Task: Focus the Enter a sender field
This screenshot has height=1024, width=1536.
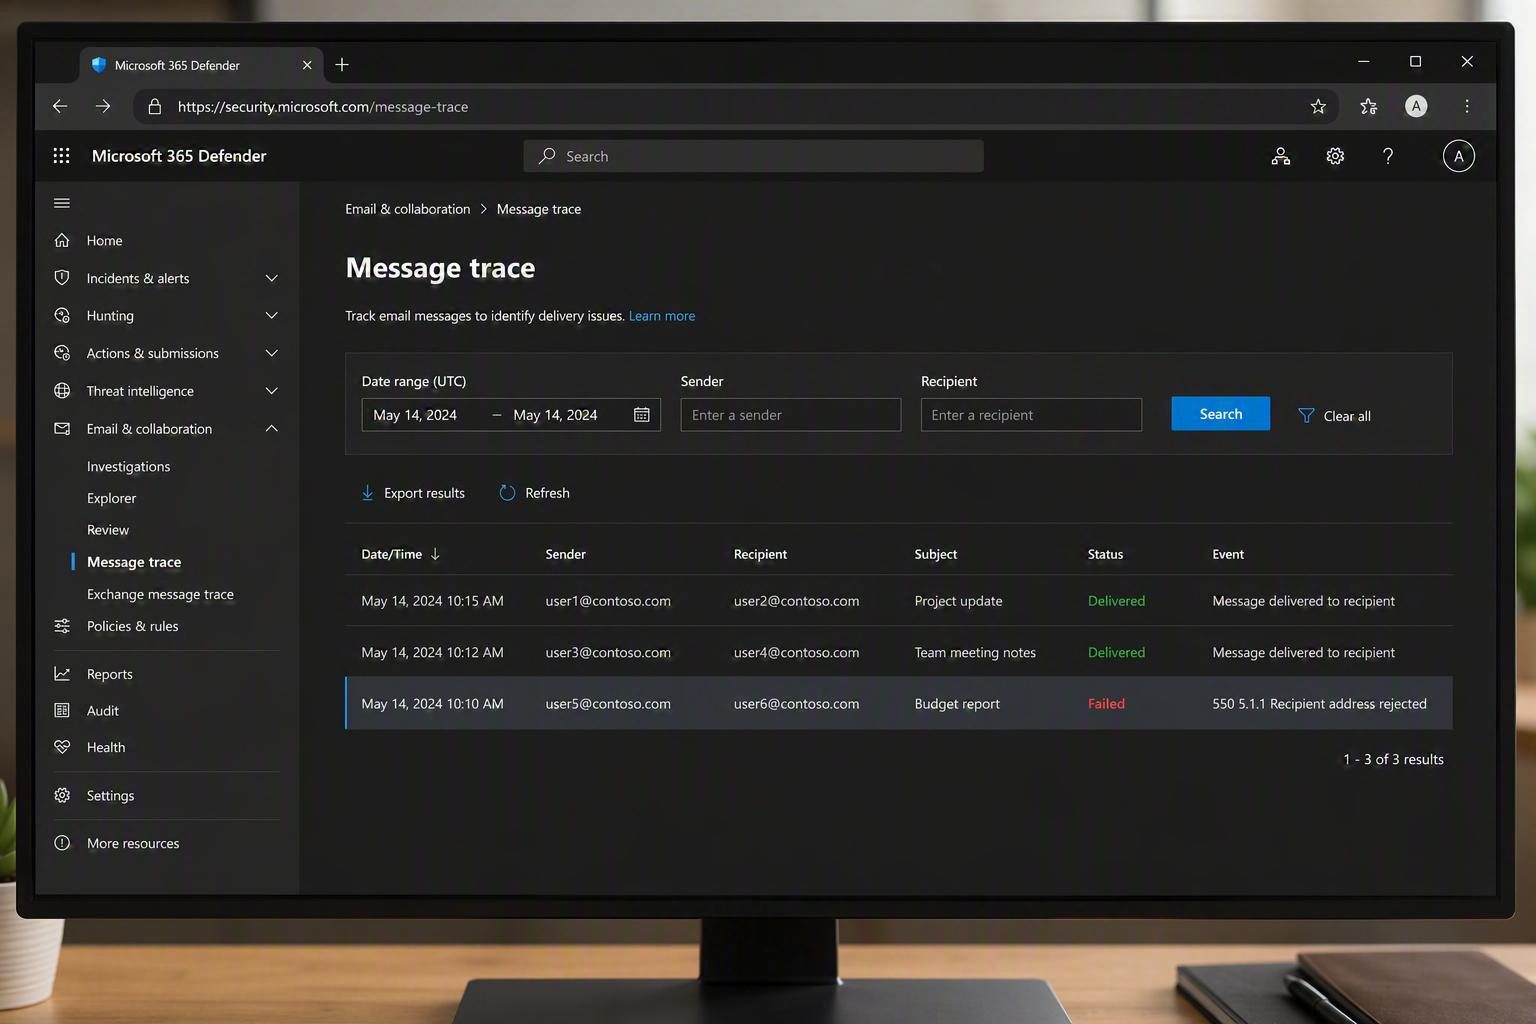Action: 790,415
